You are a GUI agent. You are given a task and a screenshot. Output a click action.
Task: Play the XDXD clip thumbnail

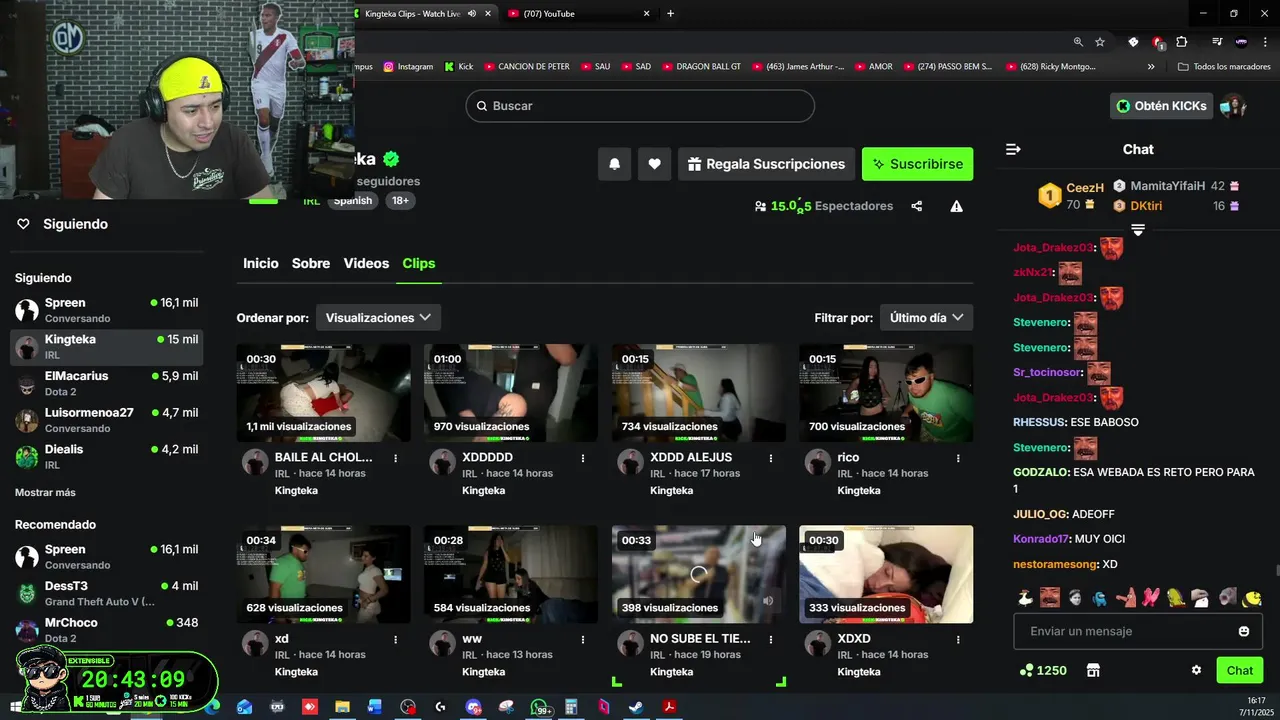pyautogui.click(x=886, y=574)
